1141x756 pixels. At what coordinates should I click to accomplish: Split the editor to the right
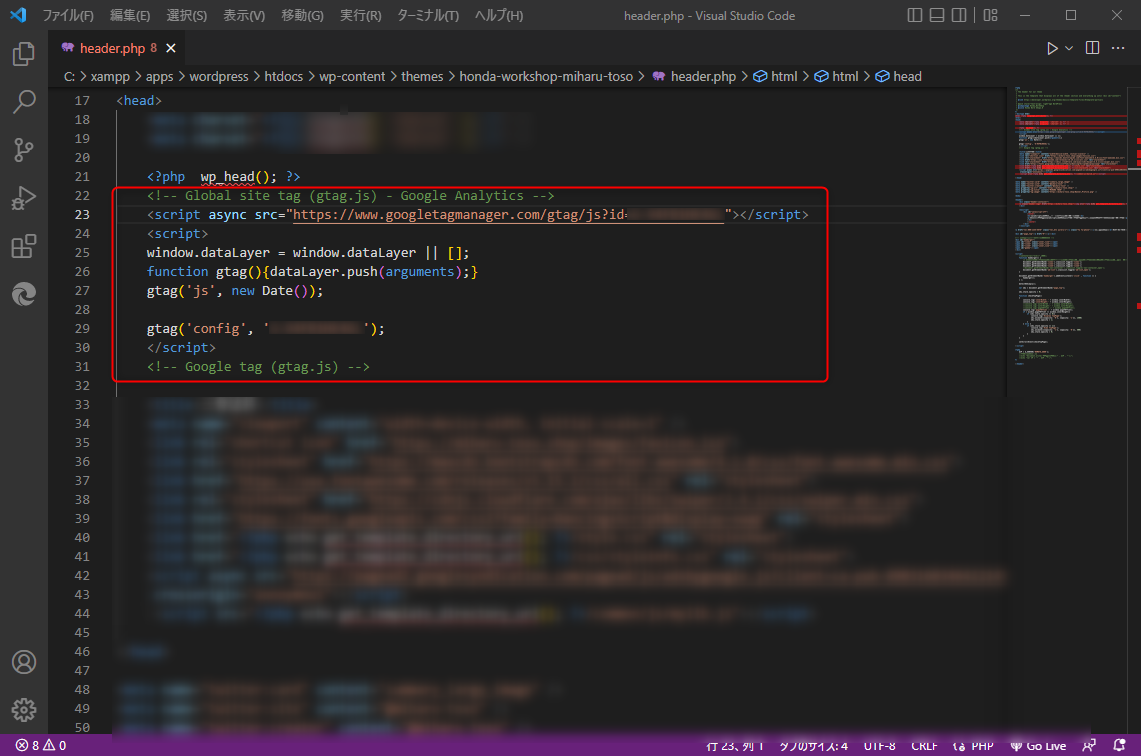pyautogui.click(x=1092, y=48)
